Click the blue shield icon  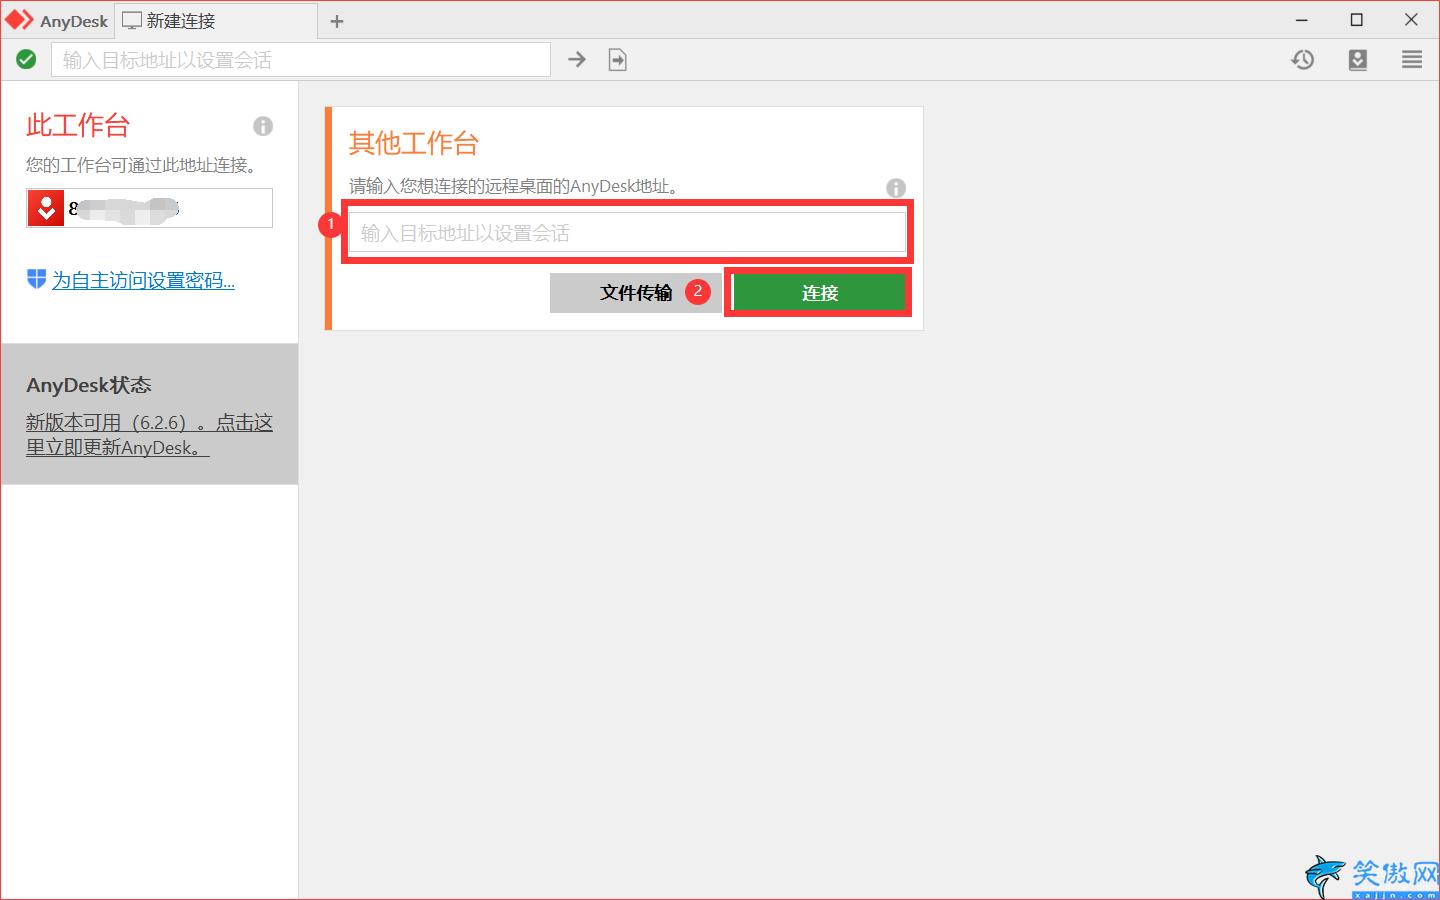[x=36, y=279]
